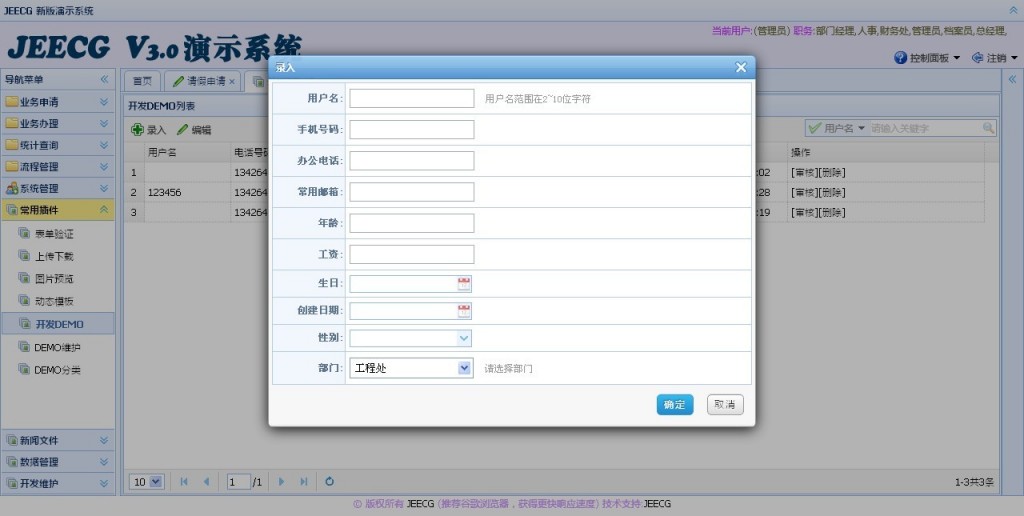Click the 编辑 pencil toolbar item
Viewport: 1024px width, 516px height.
pos(194,130)
